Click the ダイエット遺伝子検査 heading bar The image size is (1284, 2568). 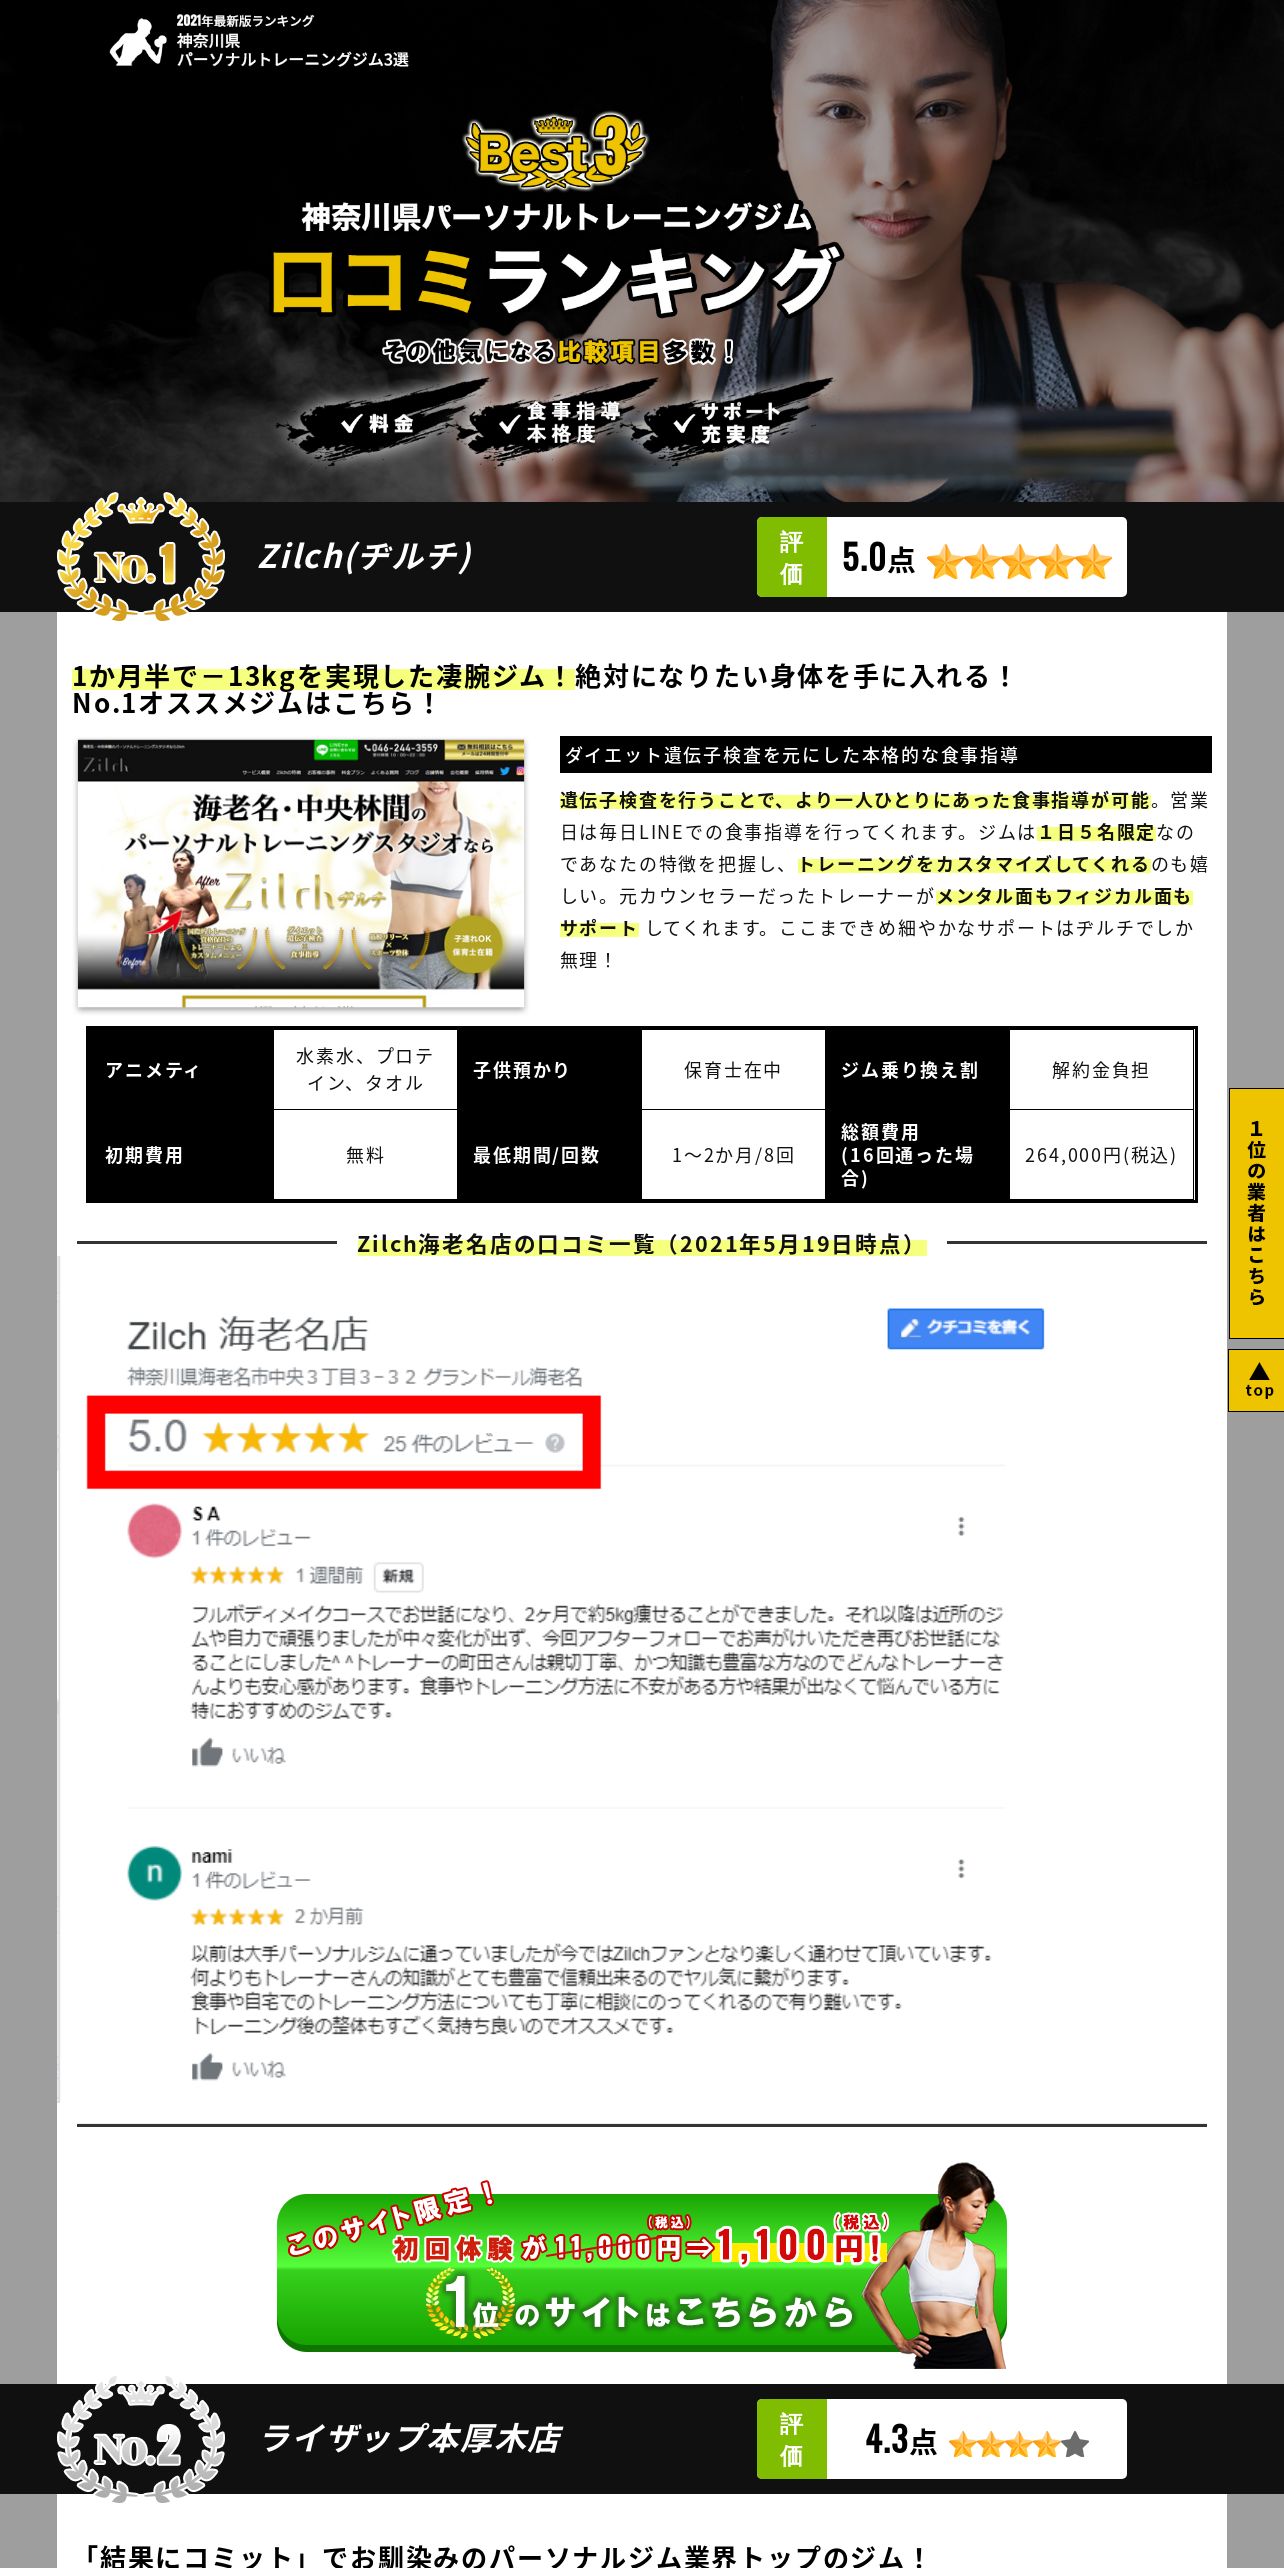coord(885,755)
